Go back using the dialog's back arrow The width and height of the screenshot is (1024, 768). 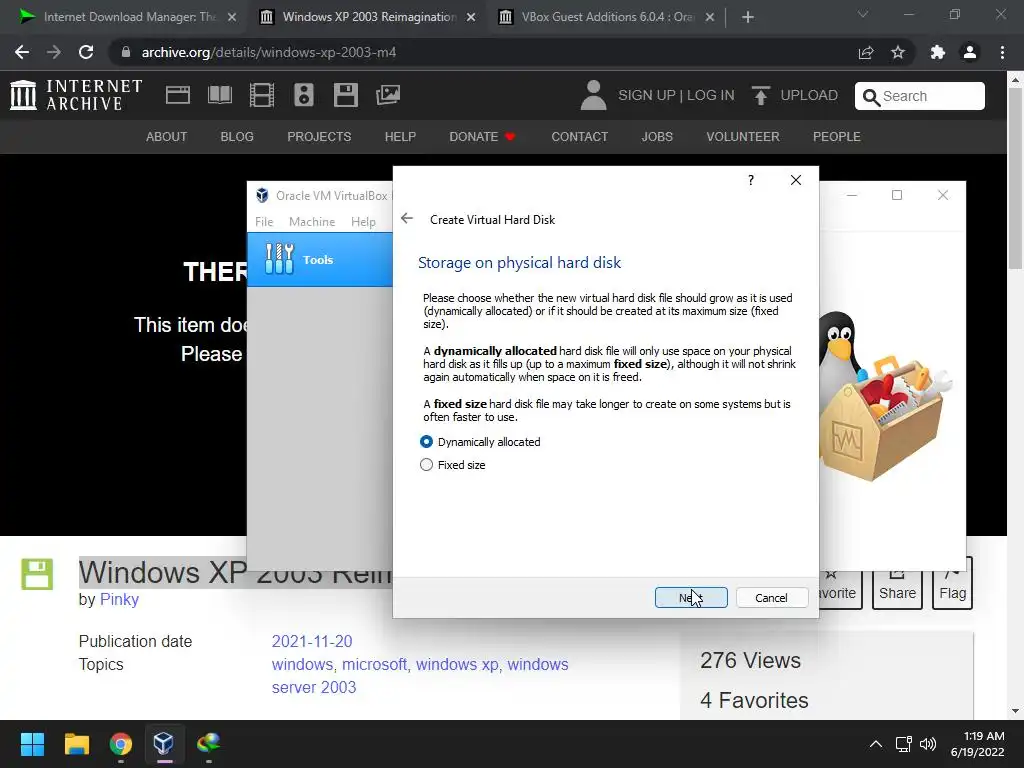(407, 219)
